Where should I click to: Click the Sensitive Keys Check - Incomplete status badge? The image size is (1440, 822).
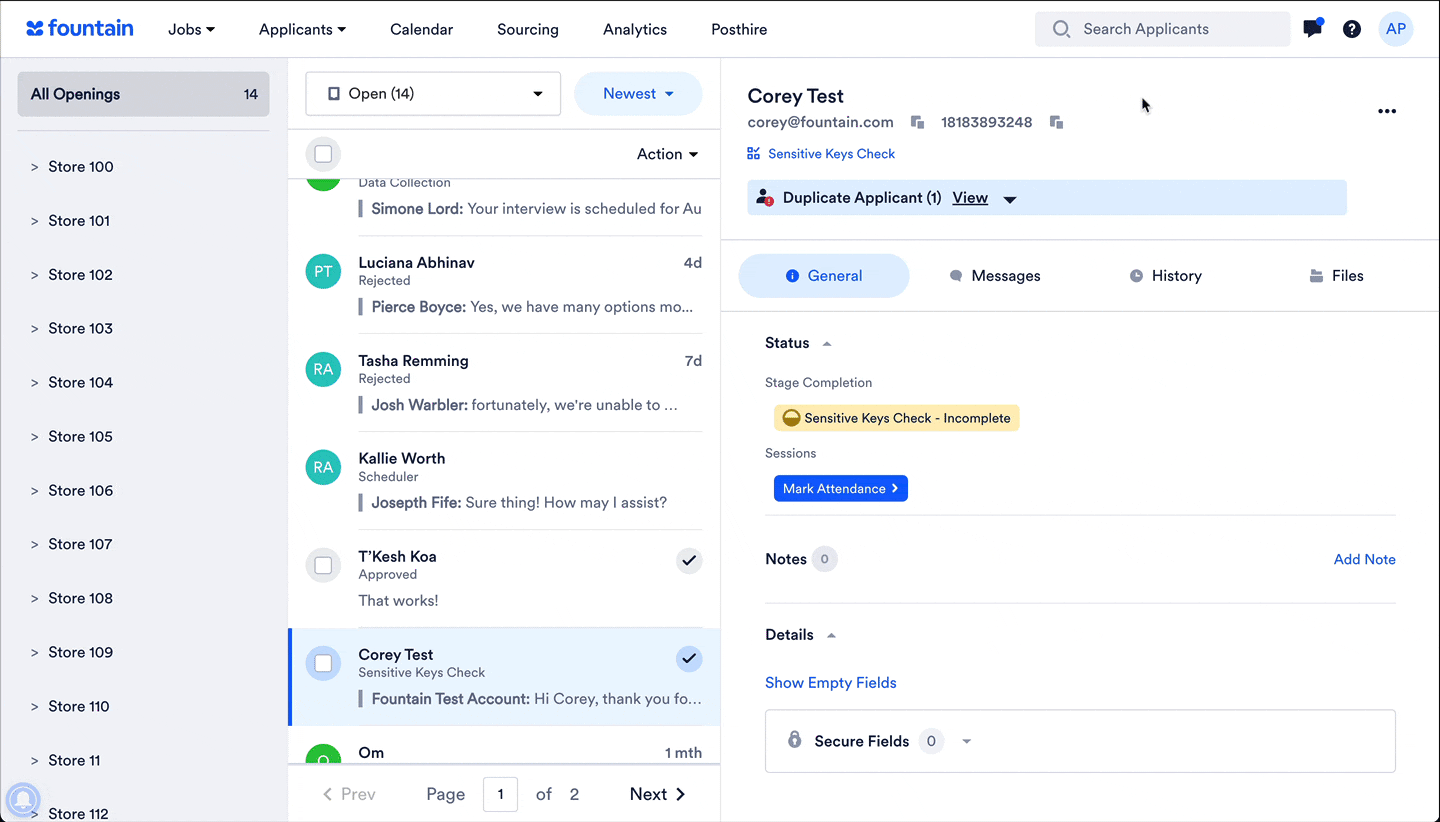coord(896,418)
